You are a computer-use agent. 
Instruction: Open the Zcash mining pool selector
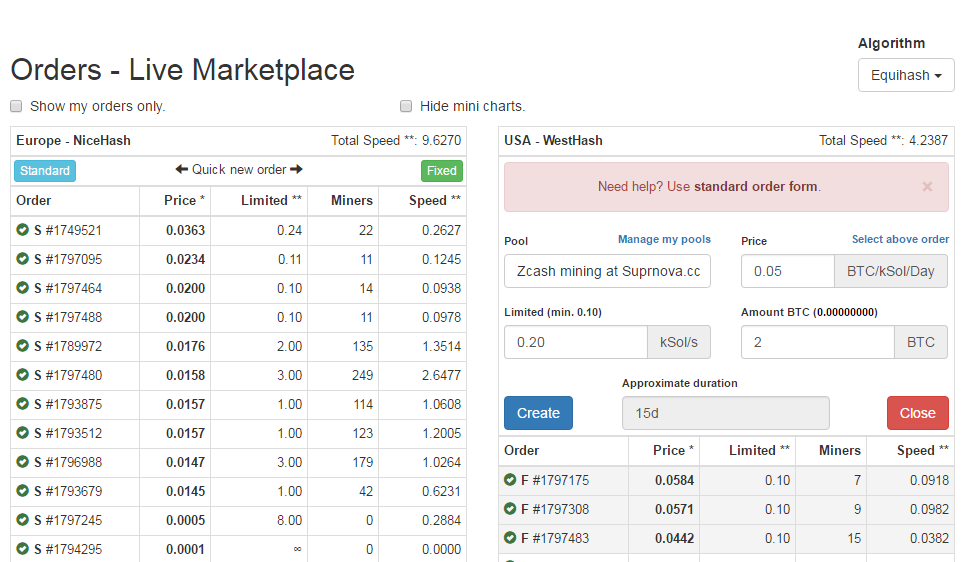607,271
